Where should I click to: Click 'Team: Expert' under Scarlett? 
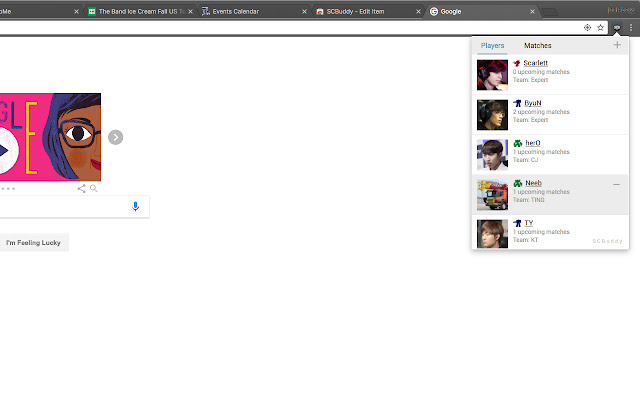click(x=530, y=80)
